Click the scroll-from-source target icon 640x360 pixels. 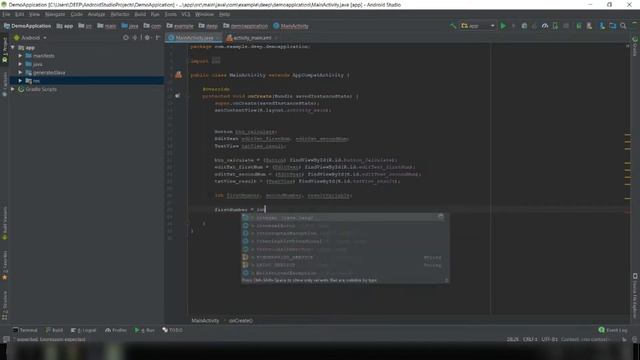(126, 38)
